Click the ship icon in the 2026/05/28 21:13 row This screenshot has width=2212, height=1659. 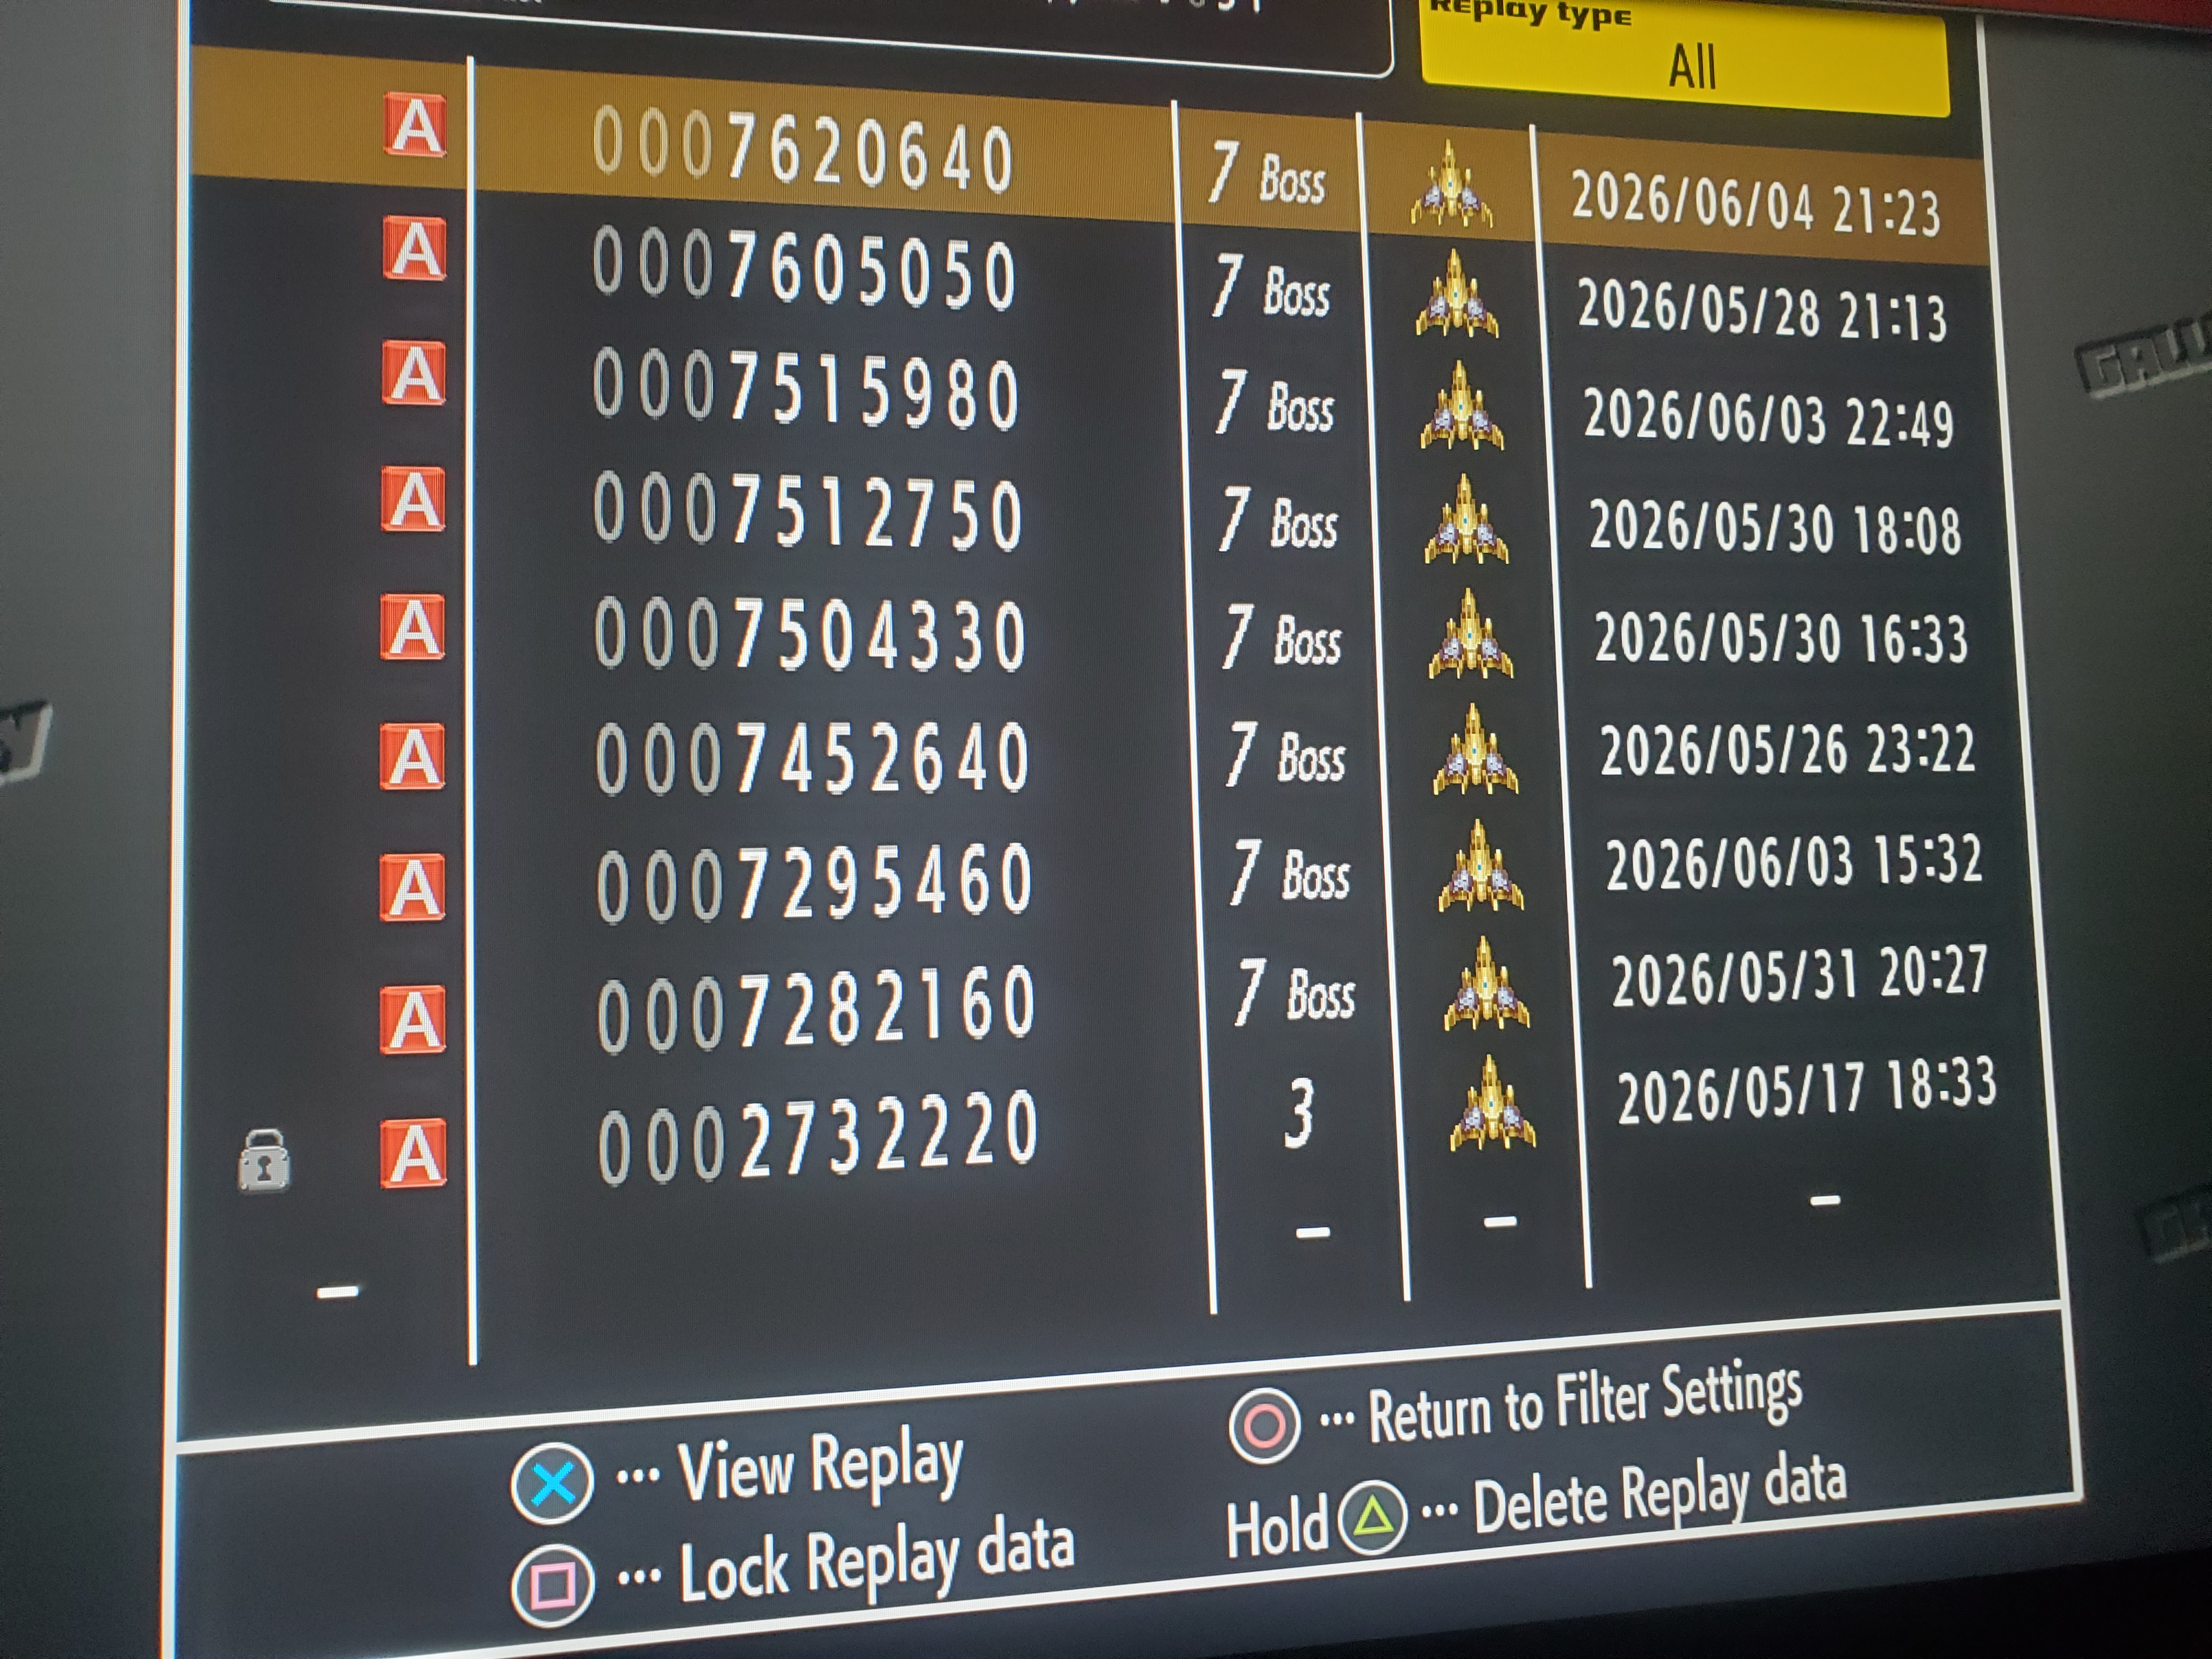[1457, 294]
